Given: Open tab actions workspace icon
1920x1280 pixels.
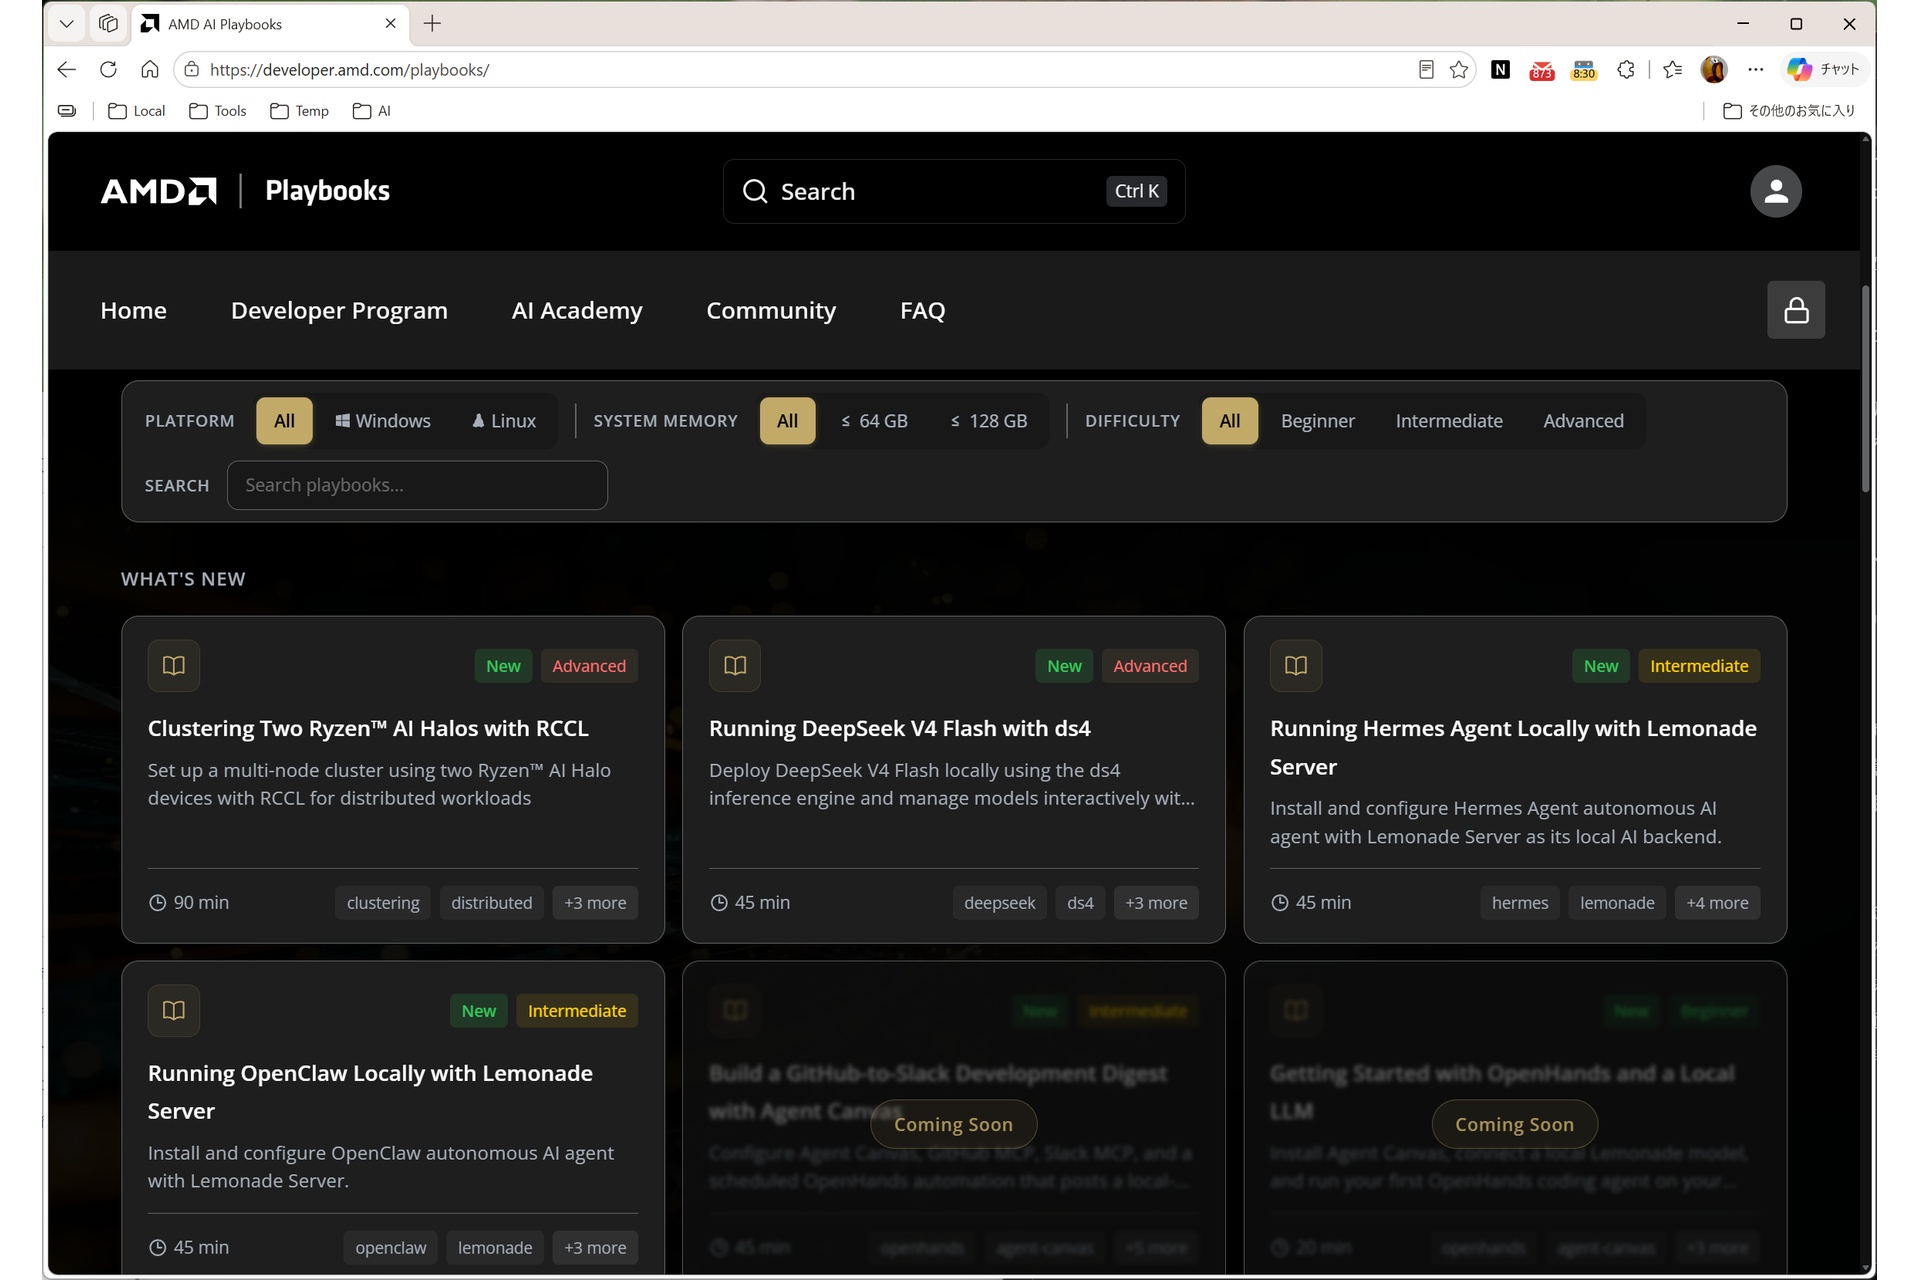Looking at the screenshot, I should tap(108, 24).
